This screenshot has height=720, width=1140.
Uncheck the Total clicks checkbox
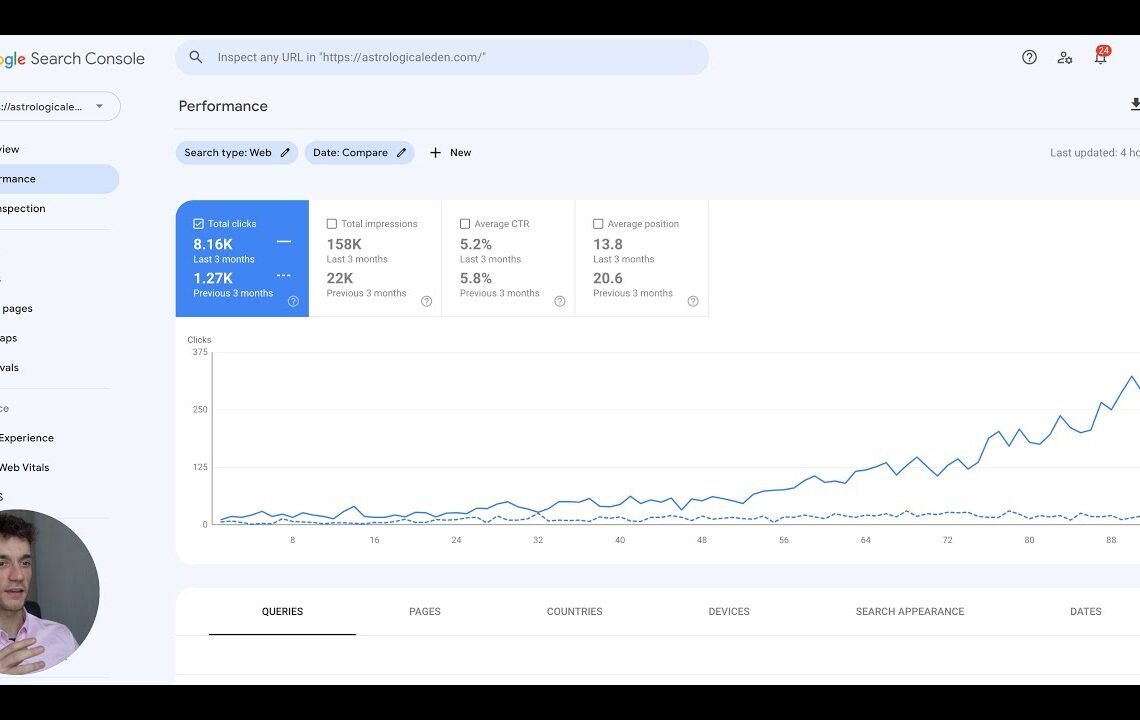click(x=198, y=224)
